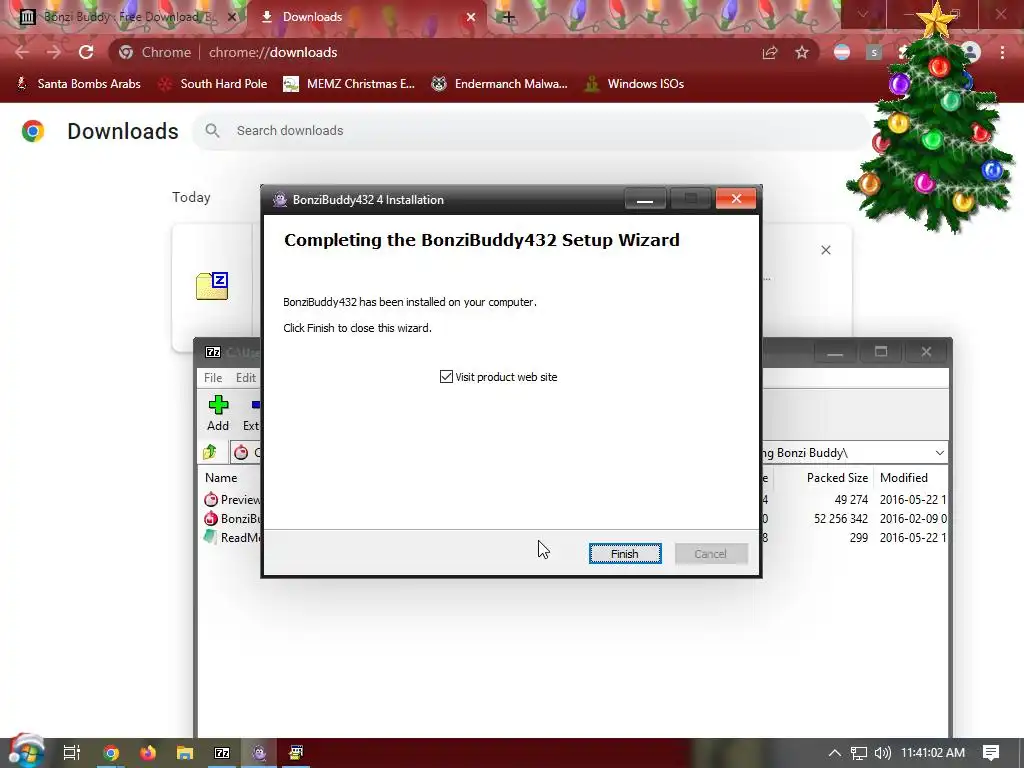Click 7z icon in 7-Zip title bar
This screenshot has height=768, width=1024.
[213, 352]
